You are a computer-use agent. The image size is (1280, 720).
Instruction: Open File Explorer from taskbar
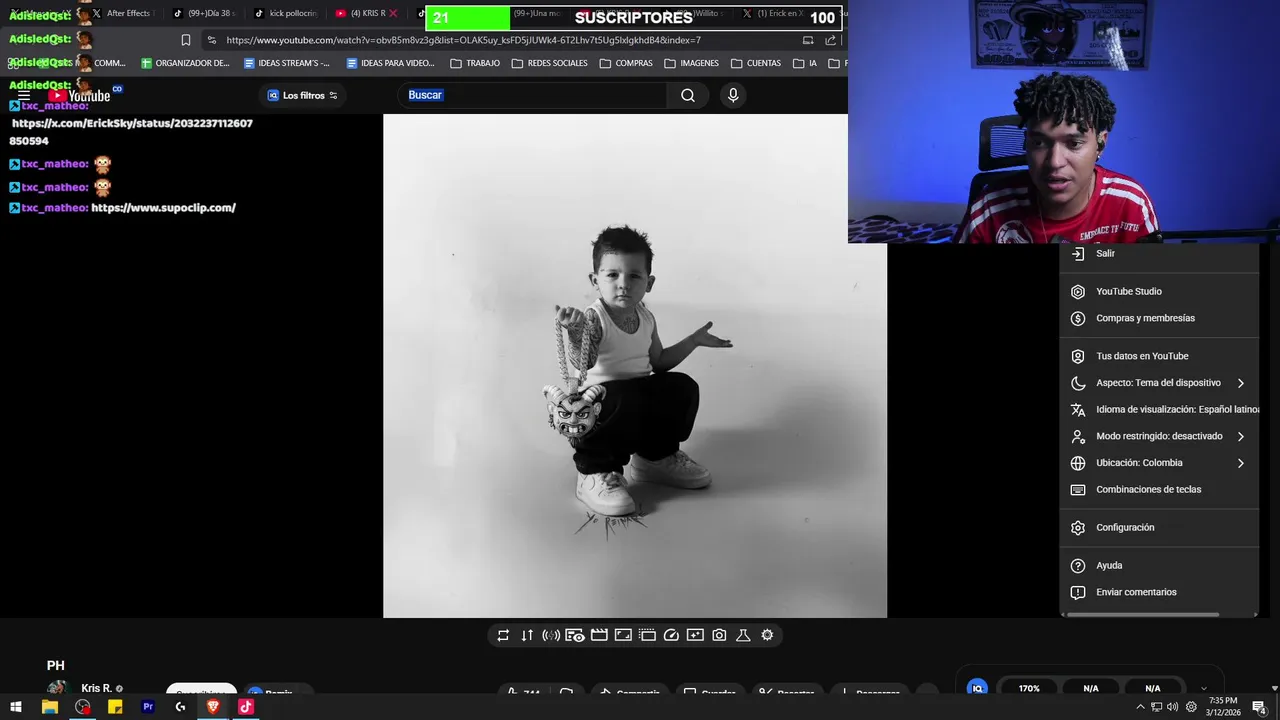[50, 707]
